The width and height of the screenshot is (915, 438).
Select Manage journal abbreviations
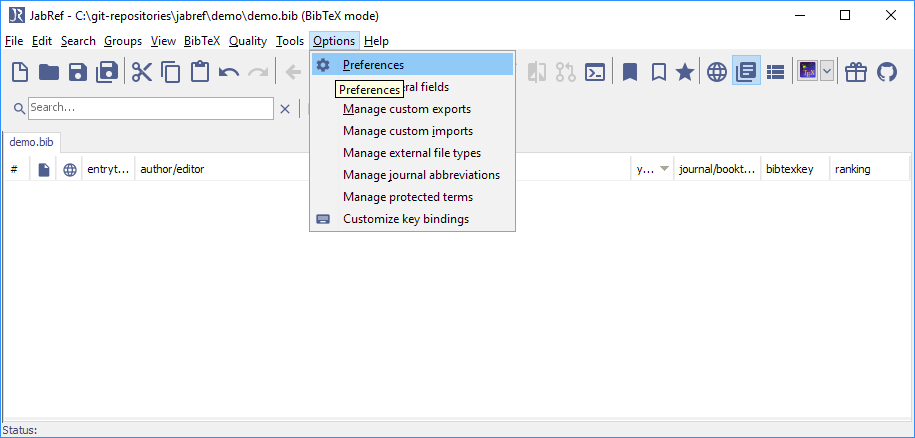(412, 175)
